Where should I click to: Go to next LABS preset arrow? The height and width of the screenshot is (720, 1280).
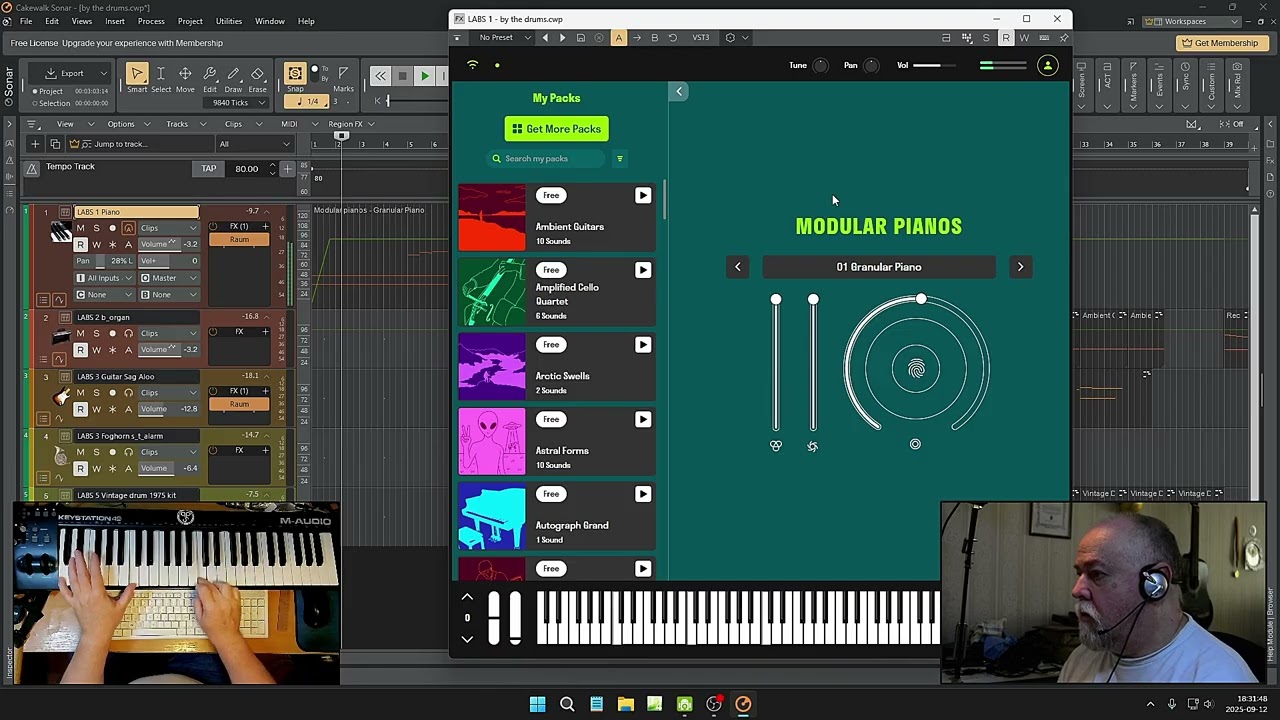pyautogui.click(x=1020, y=267)
